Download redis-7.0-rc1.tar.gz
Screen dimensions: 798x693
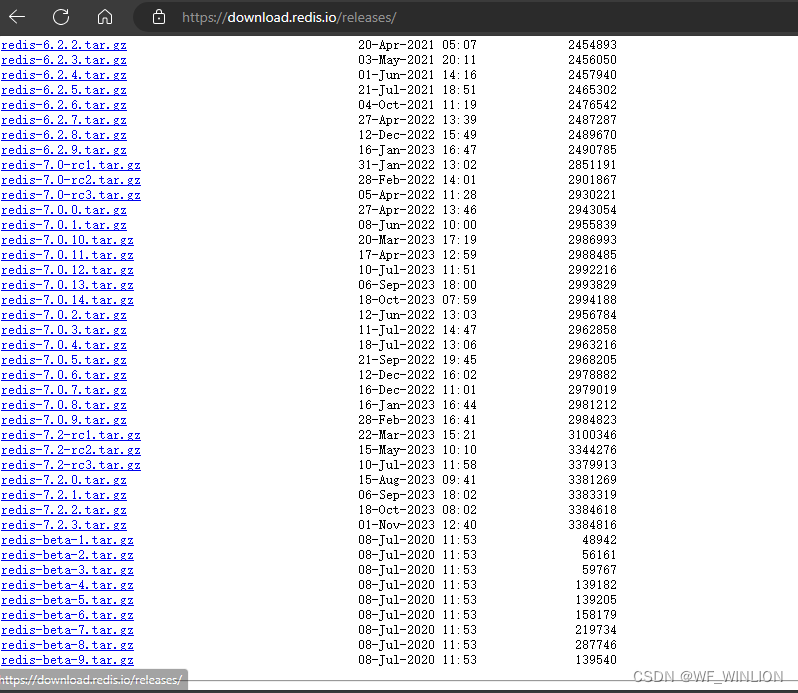[x=71, y=165]
